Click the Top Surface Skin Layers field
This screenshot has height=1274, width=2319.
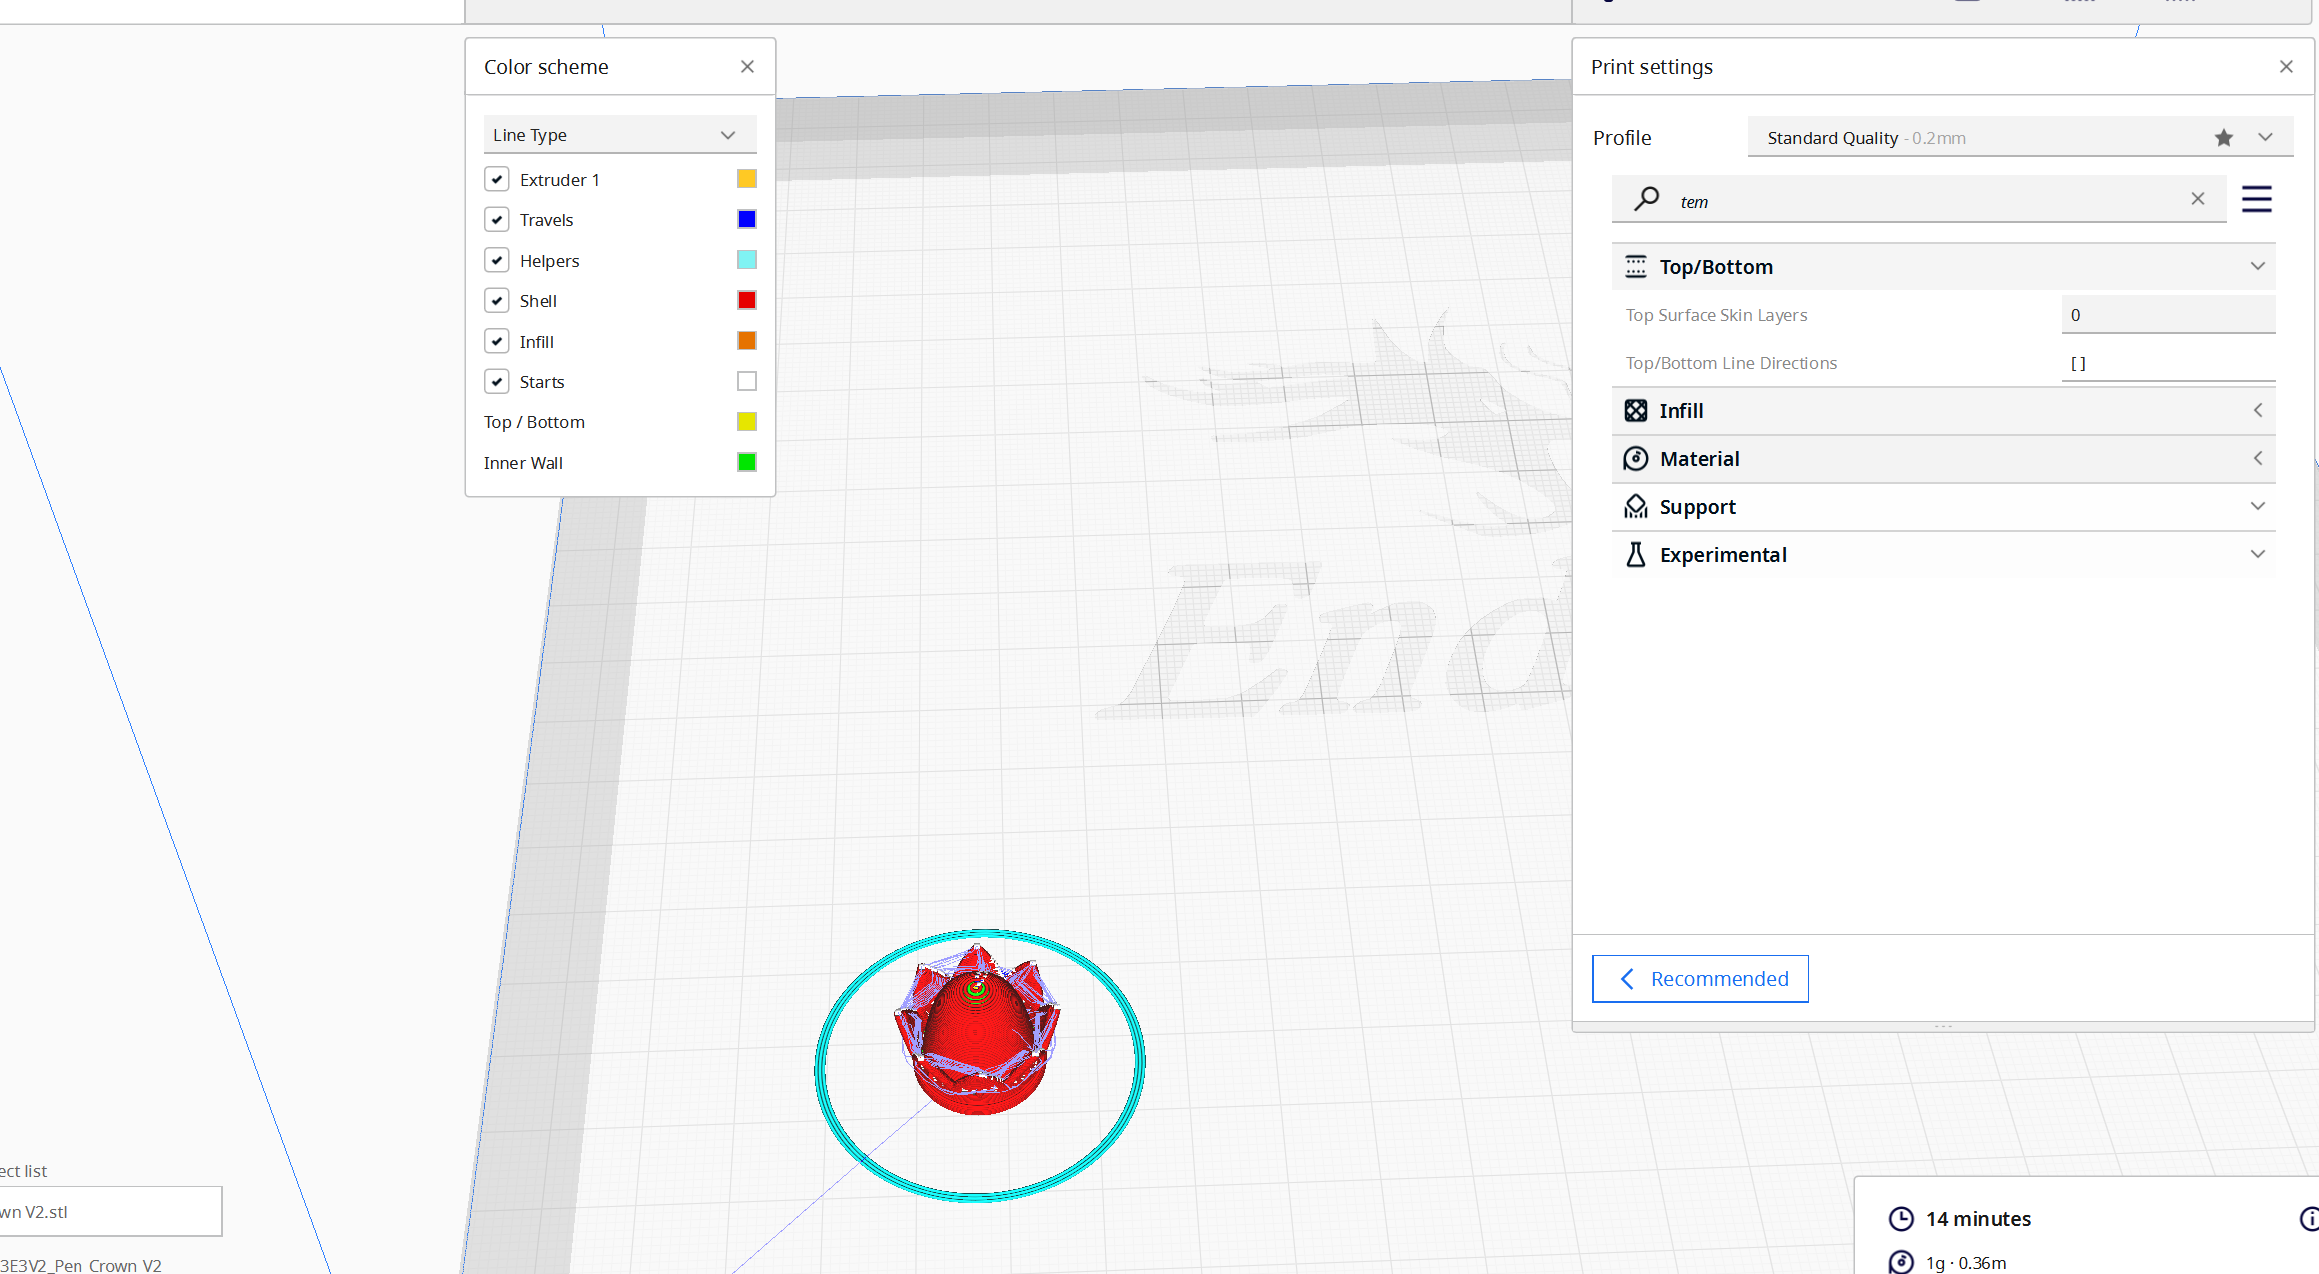click(x=2168, y=314)
